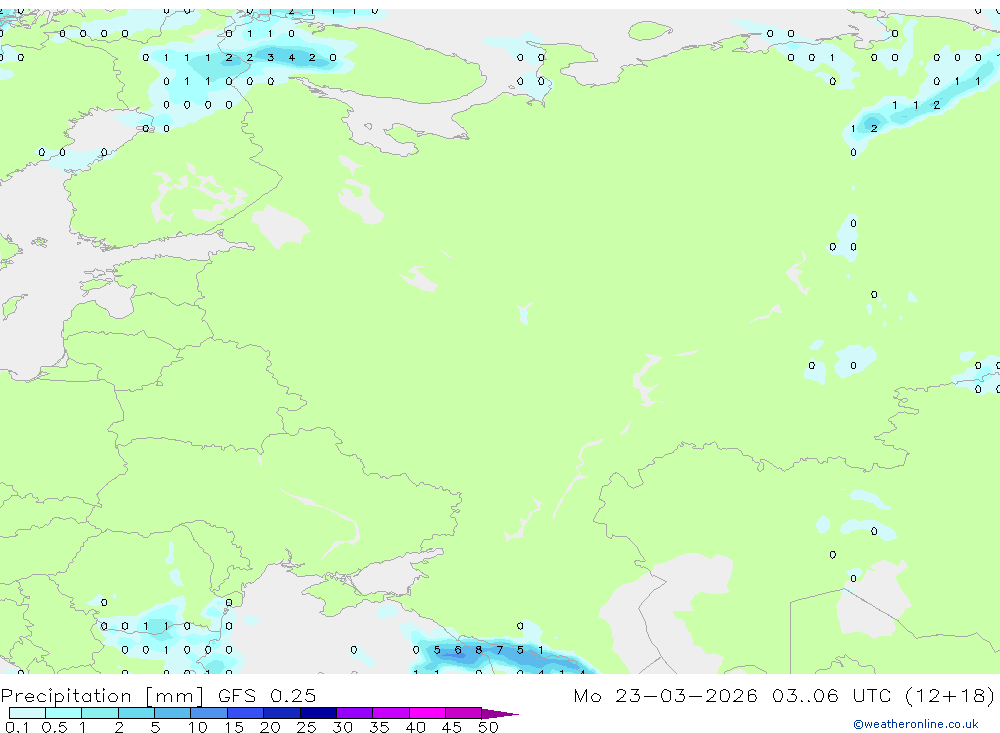Select the 25–30 mm navy legend swatch
1000x733 pixels.
point(318,713)
